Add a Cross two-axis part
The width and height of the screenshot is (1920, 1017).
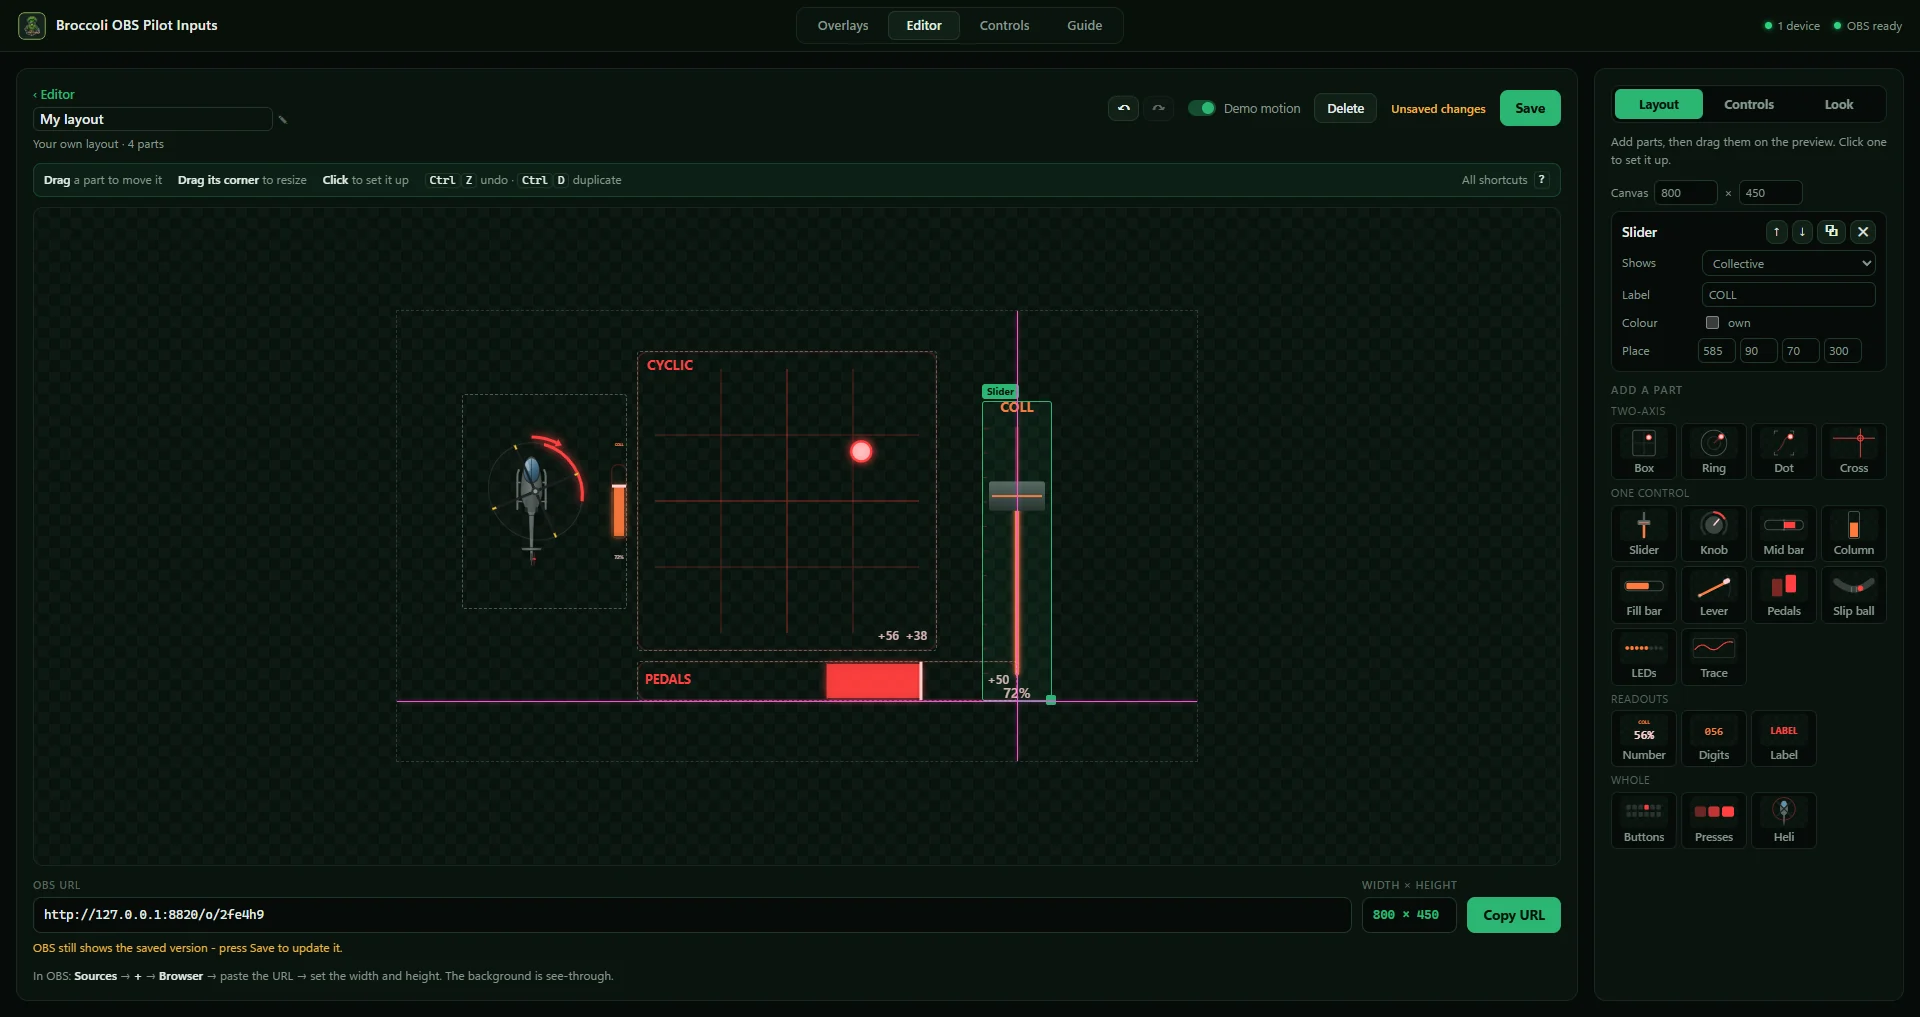(1854, 451)
